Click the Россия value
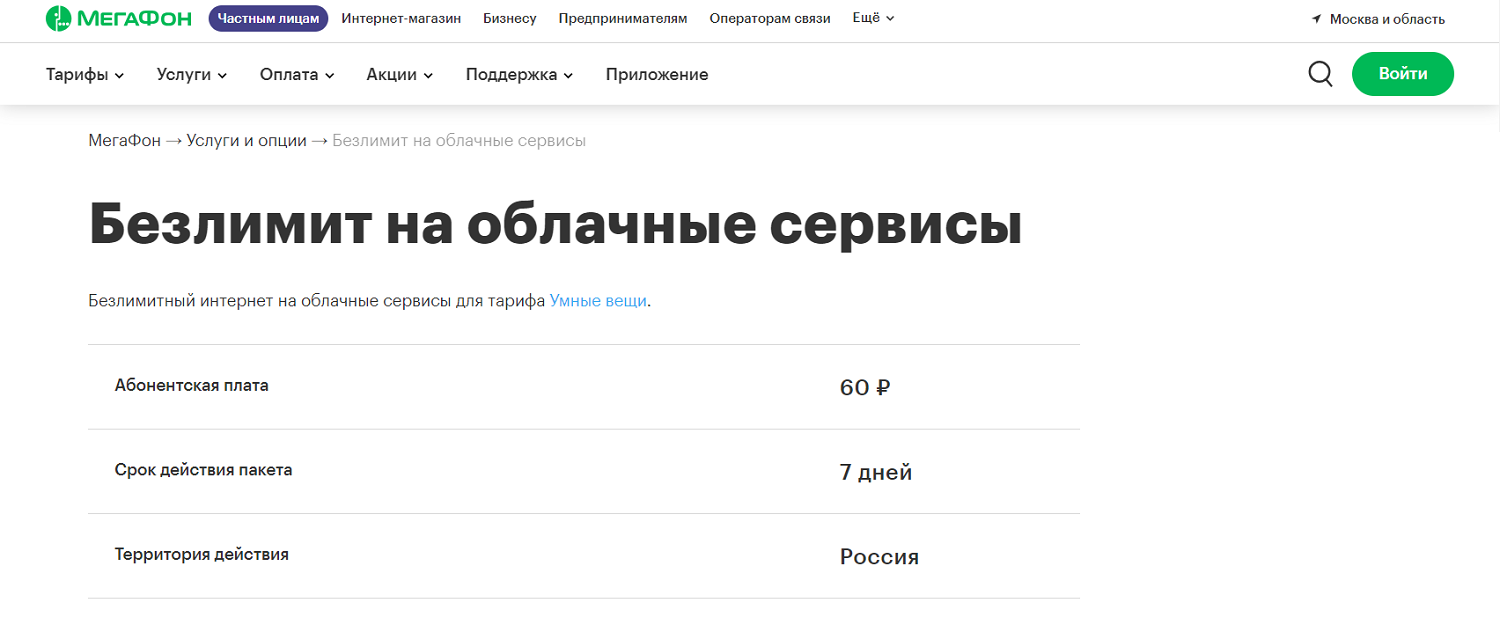 [x=879, y=557]
